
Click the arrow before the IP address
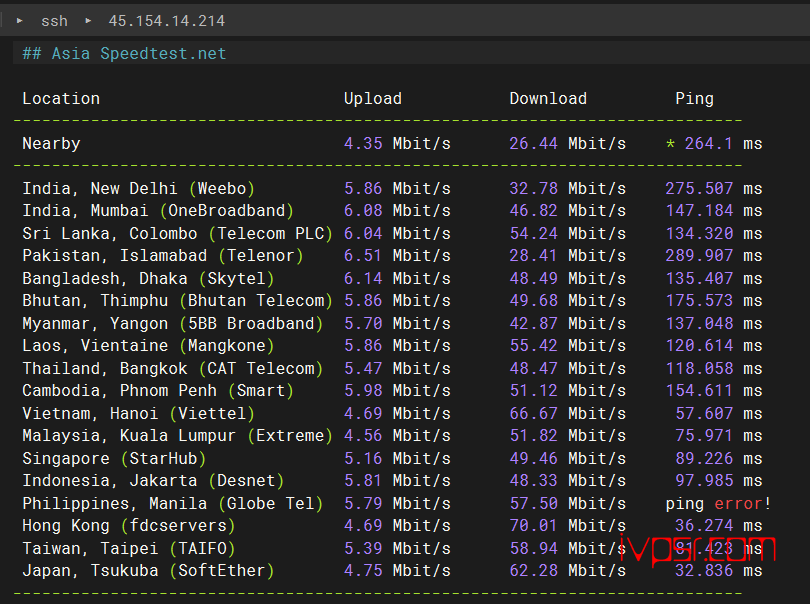pos(88,21)
